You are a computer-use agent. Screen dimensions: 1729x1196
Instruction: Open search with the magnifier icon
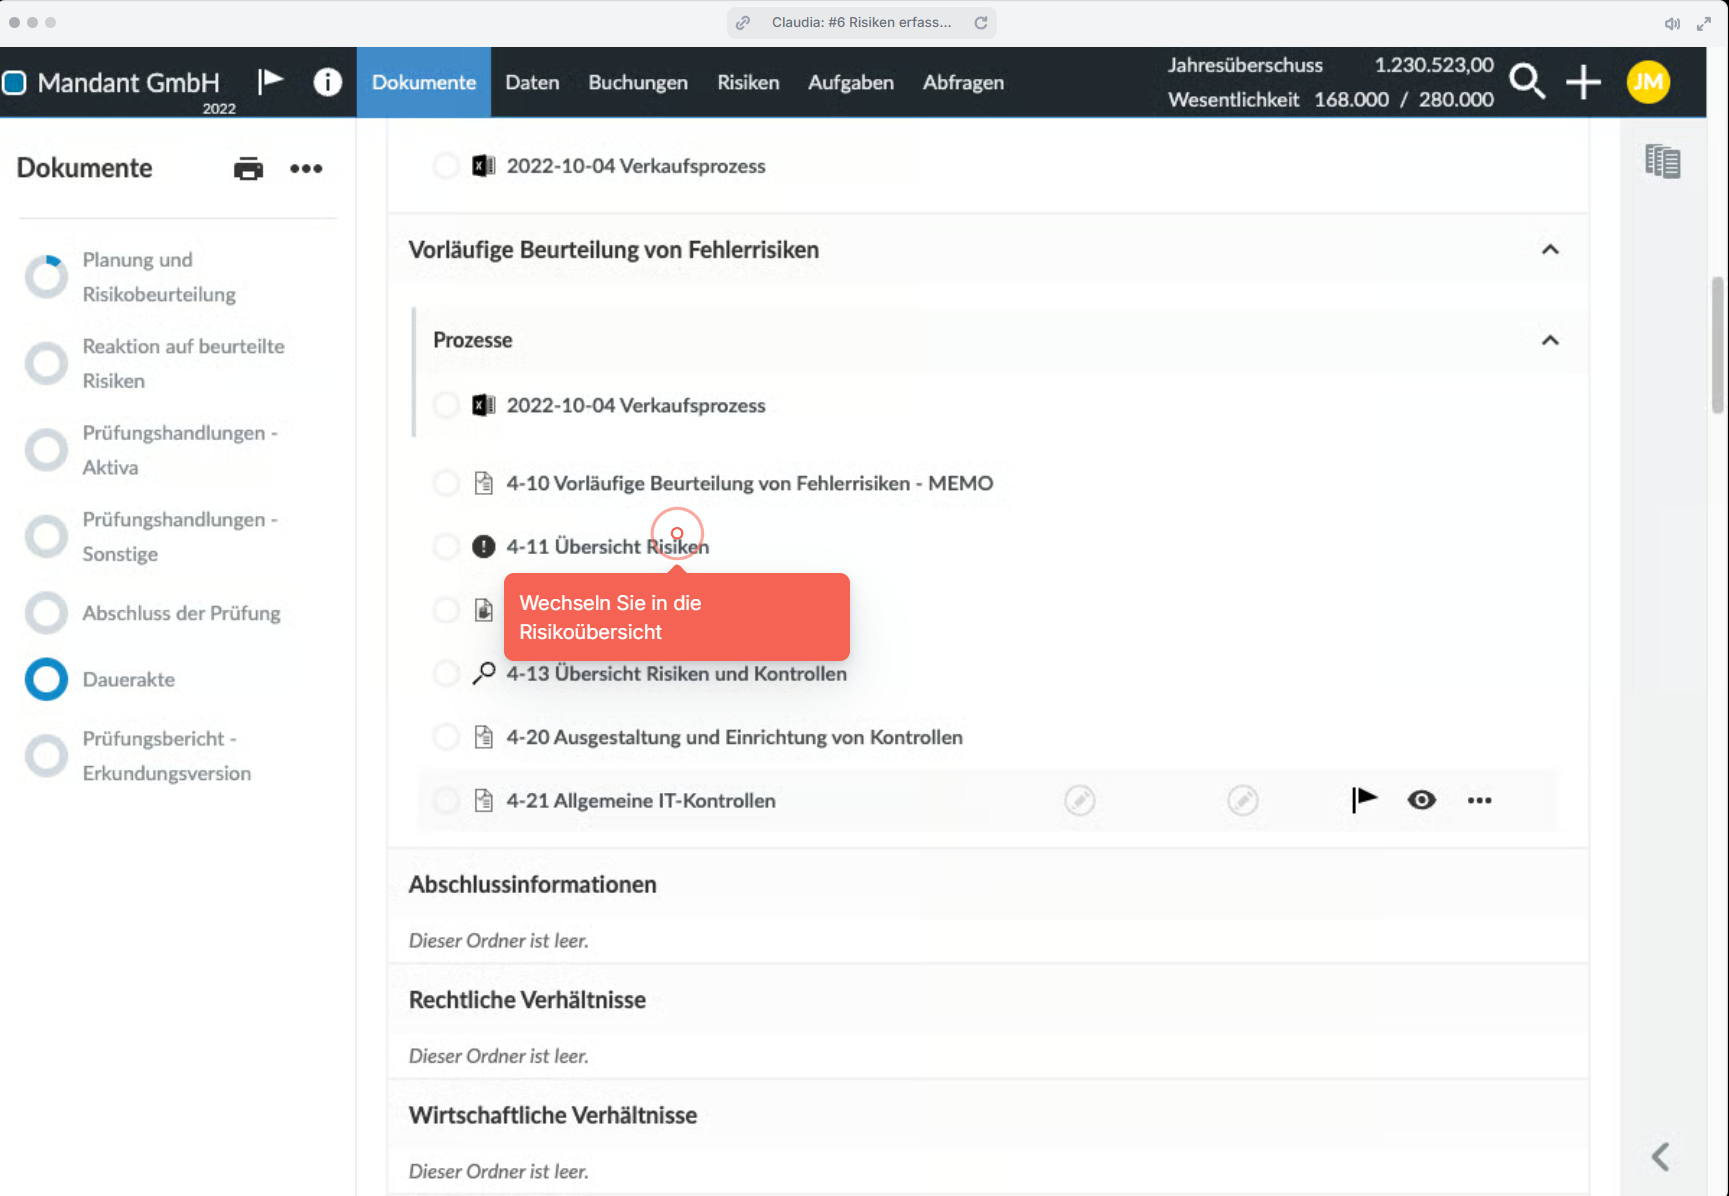(x=1527, y=81)
